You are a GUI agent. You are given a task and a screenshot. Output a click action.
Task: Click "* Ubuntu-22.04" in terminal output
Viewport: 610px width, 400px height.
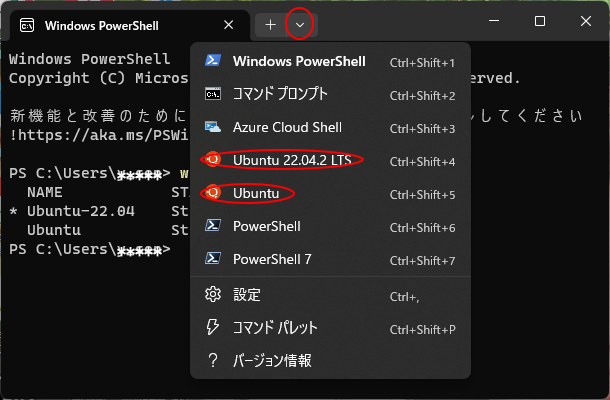72,211
